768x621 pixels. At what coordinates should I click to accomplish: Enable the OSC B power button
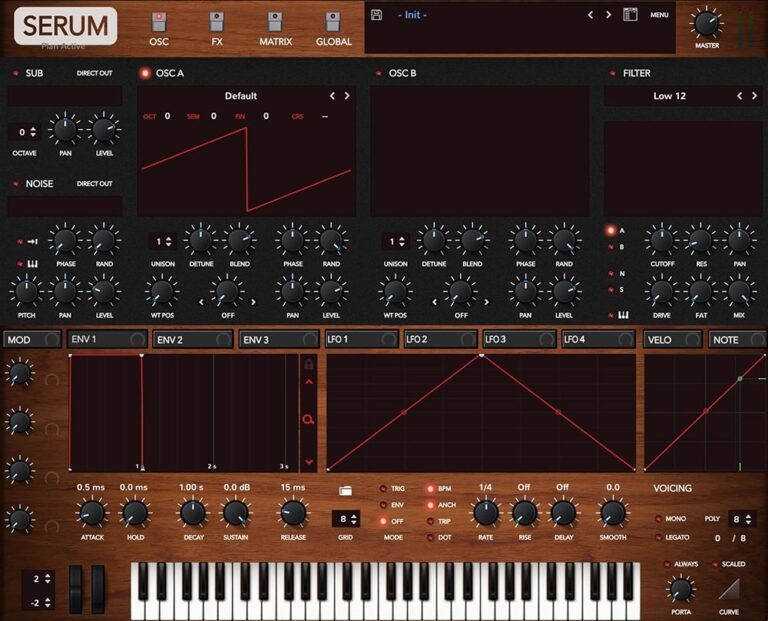[378, 73]
